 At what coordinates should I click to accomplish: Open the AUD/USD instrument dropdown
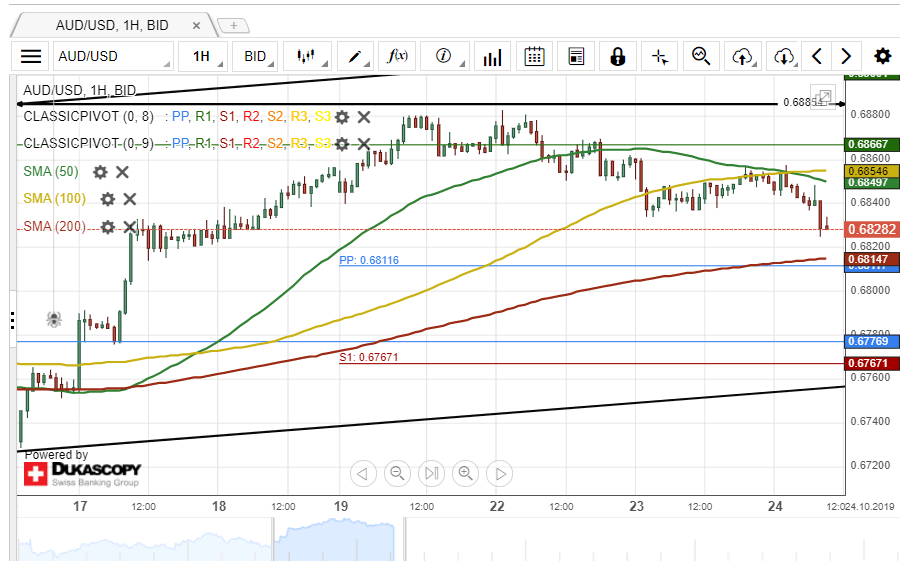pyautogui.click(x=110, y=56)
